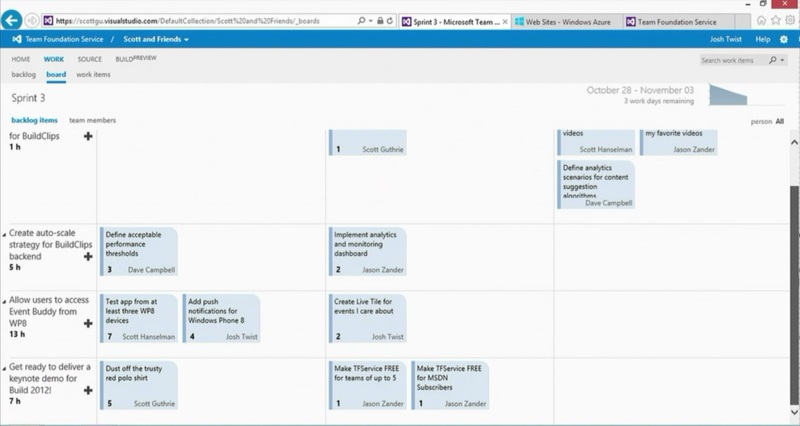This screenshot has width=800, height=426.
Task: Click the search work items magnifier icon
Action: click(772, 60)
